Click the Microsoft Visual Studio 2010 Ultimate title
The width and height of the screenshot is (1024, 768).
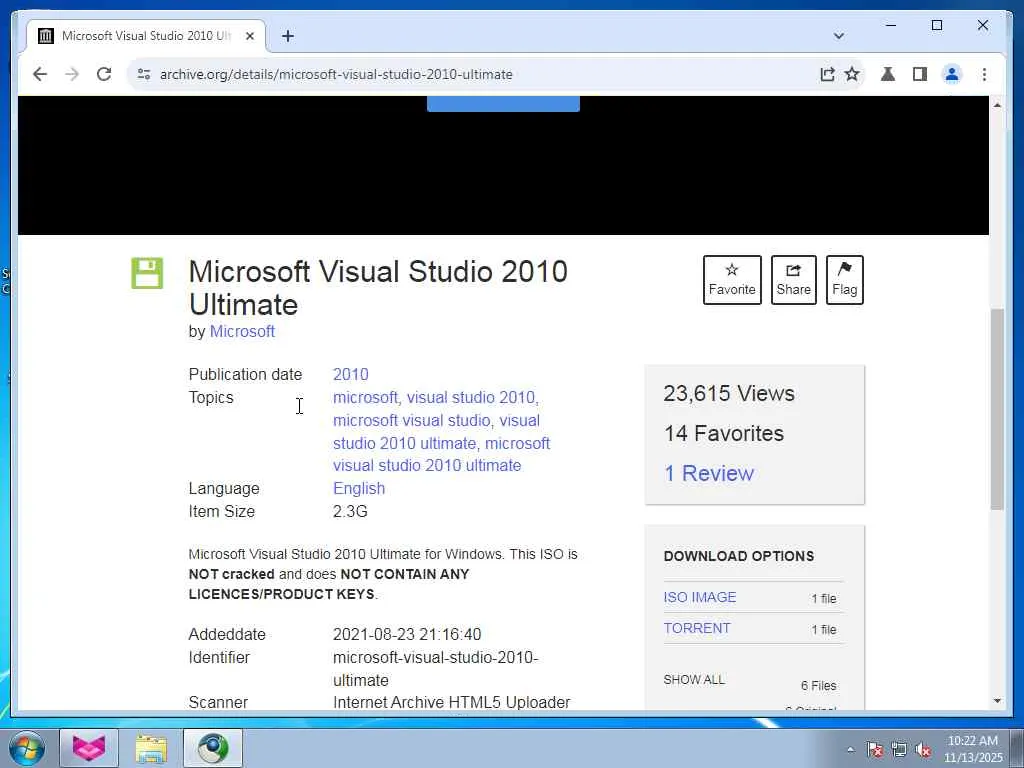(x=378, y=288)
